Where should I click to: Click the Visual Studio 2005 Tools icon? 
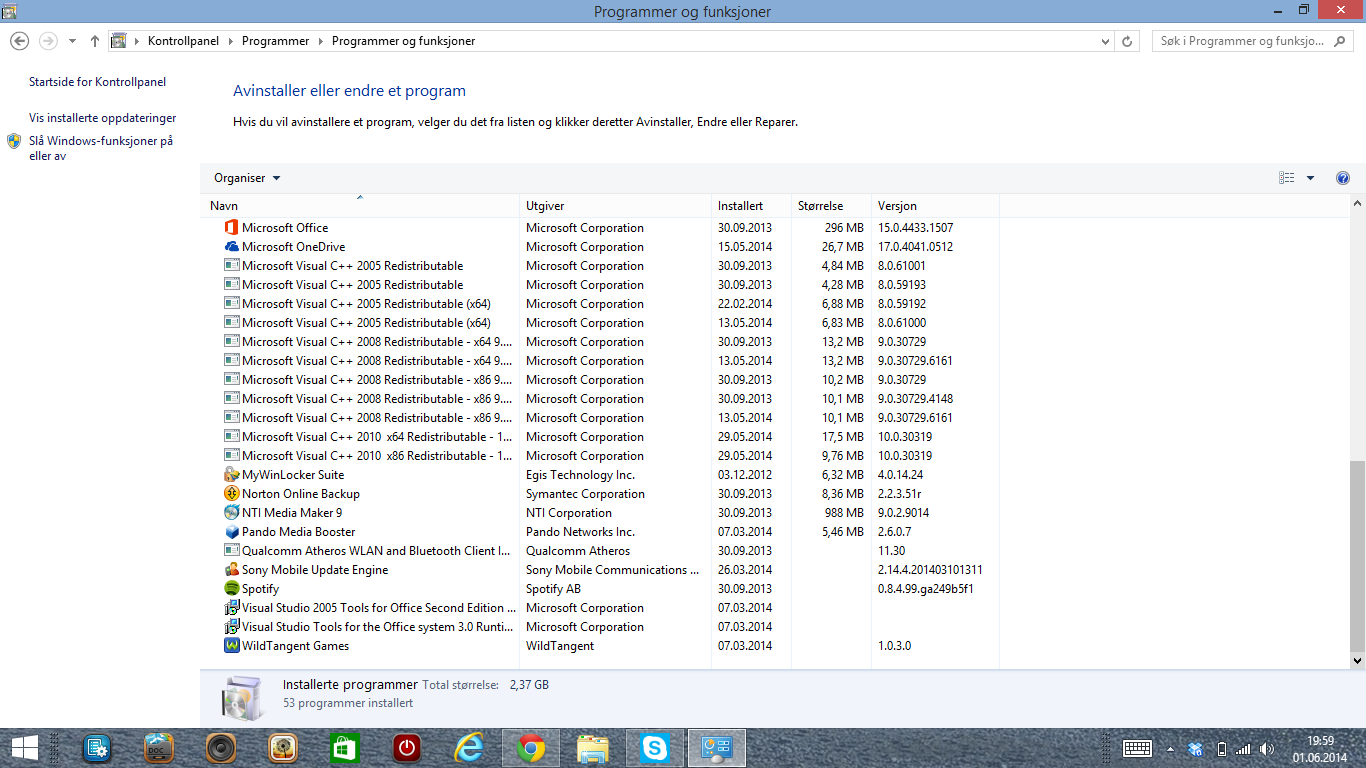pos(232,608)
